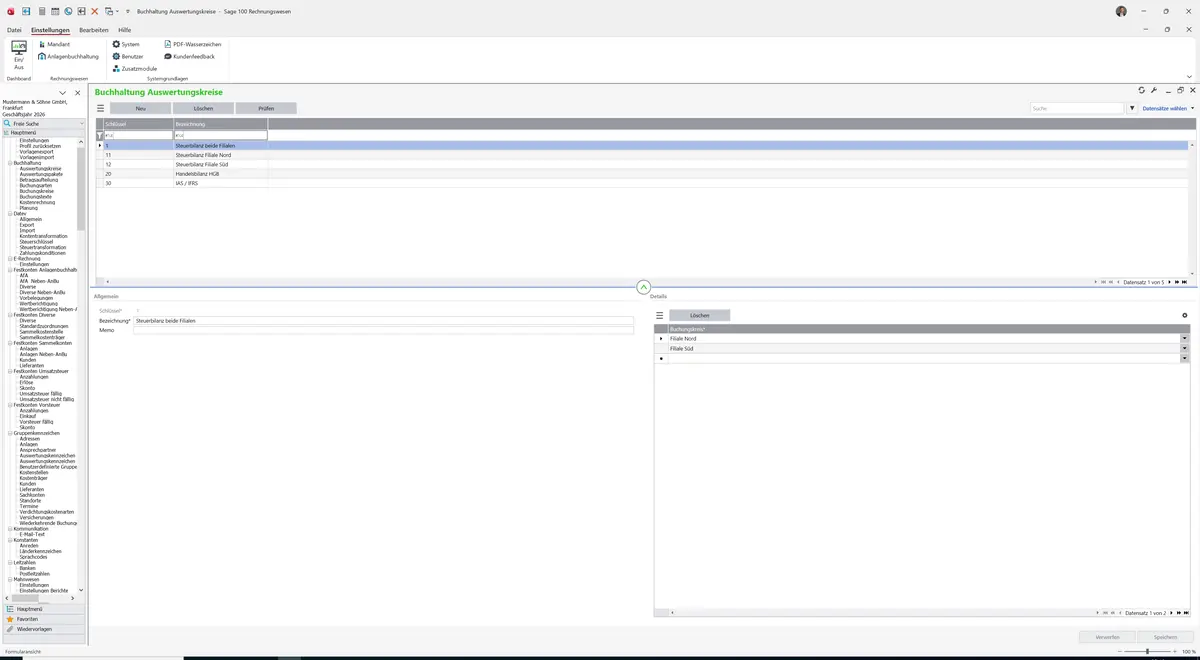Close the left navigation pane with the X
The height and width of the screenshot is (660, 1200).
point(78,92)
